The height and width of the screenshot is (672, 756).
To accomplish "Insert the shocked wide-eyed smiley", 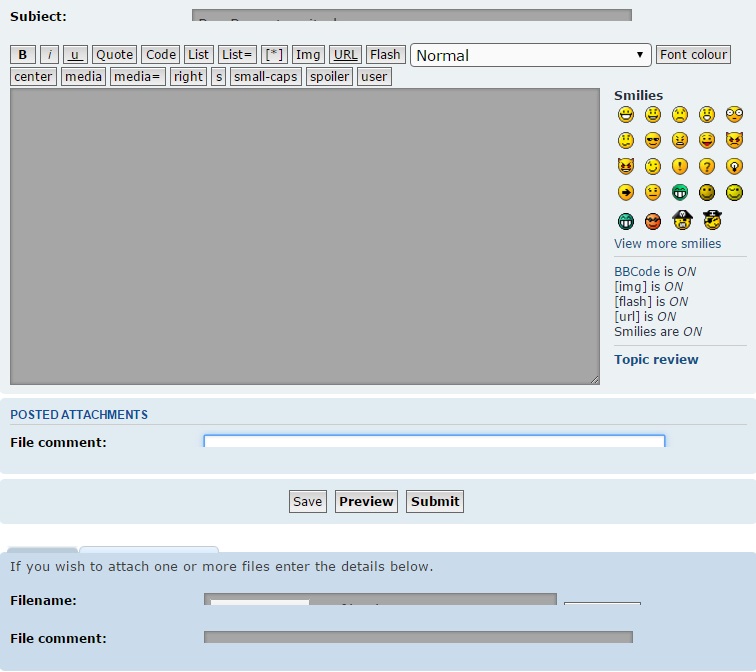I will 734,115.
